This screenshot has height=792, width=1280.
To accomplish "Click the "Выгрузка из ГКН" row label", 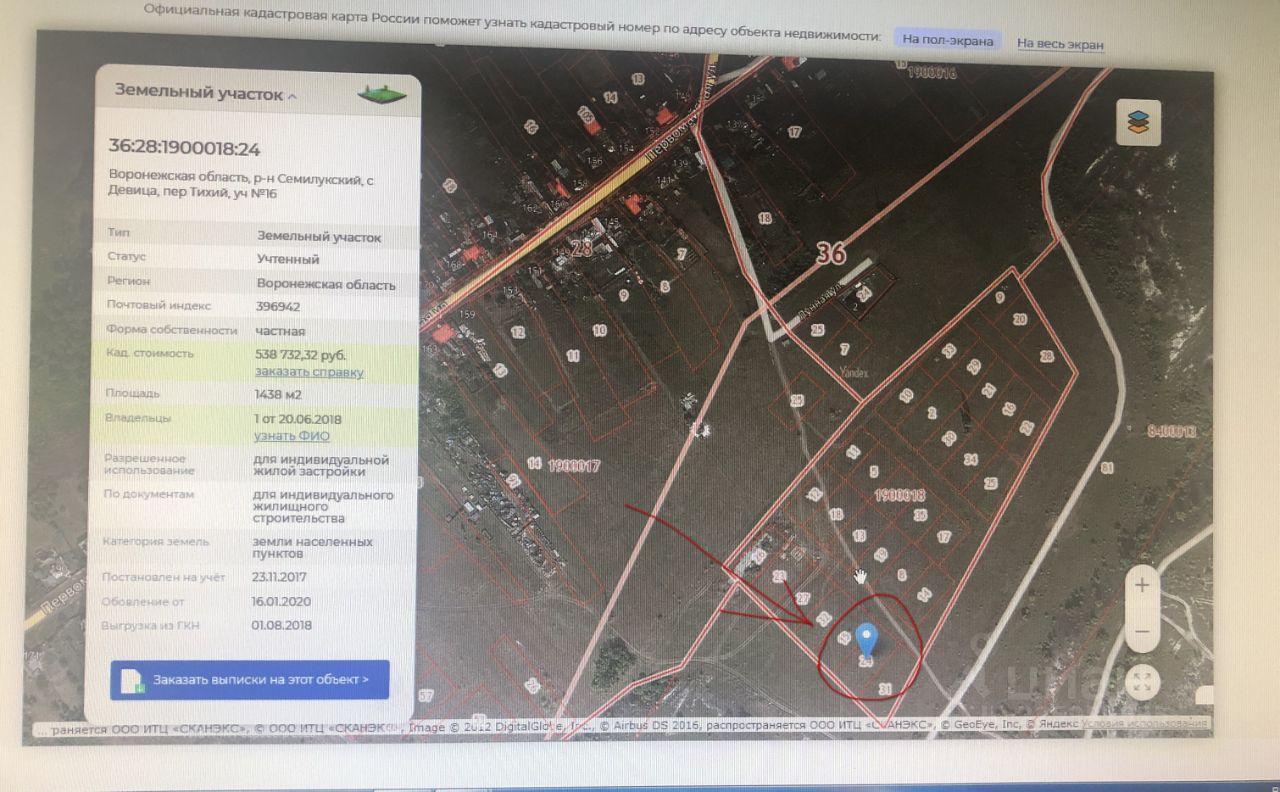I will pos(150,625).
